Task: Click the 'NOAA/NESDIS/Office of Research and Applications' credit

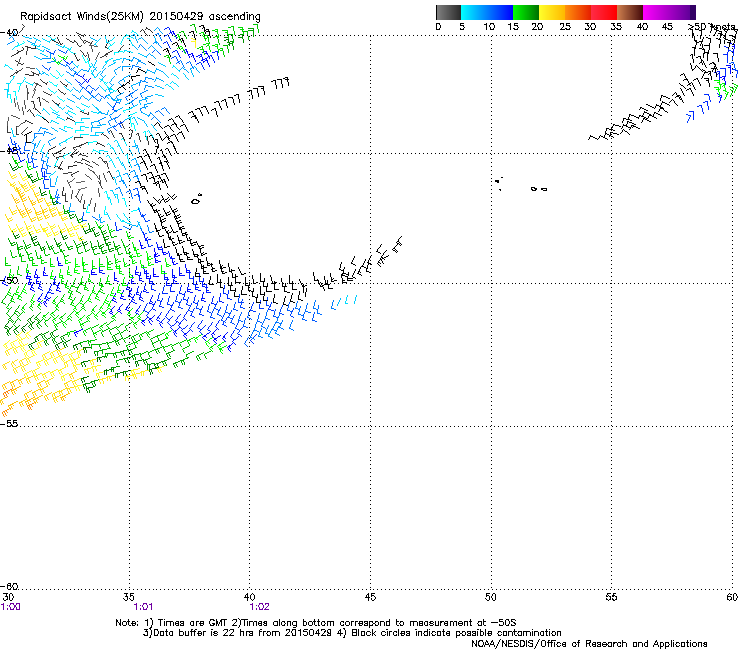Action: (x=589, y=644)
